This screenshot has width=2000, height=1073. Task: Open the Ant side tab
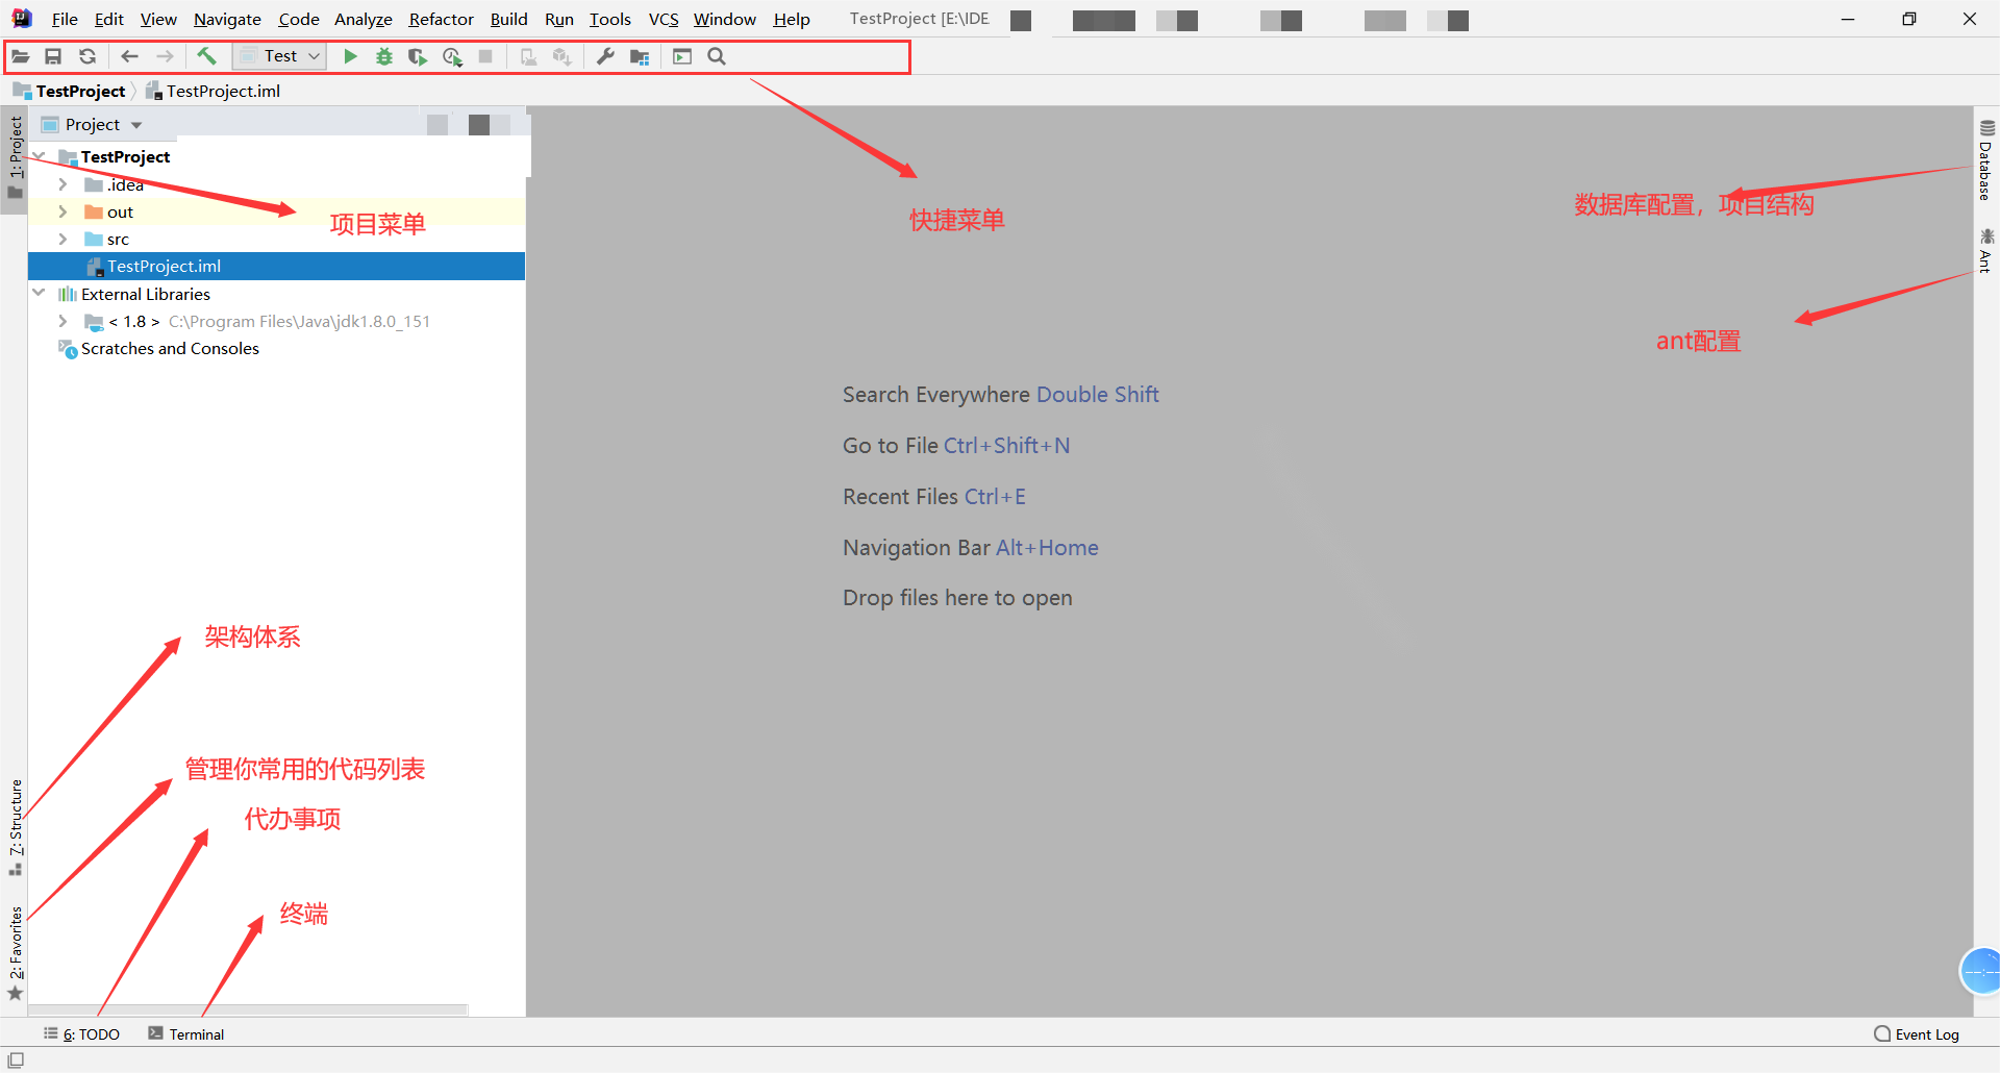tap(1986, 250)
